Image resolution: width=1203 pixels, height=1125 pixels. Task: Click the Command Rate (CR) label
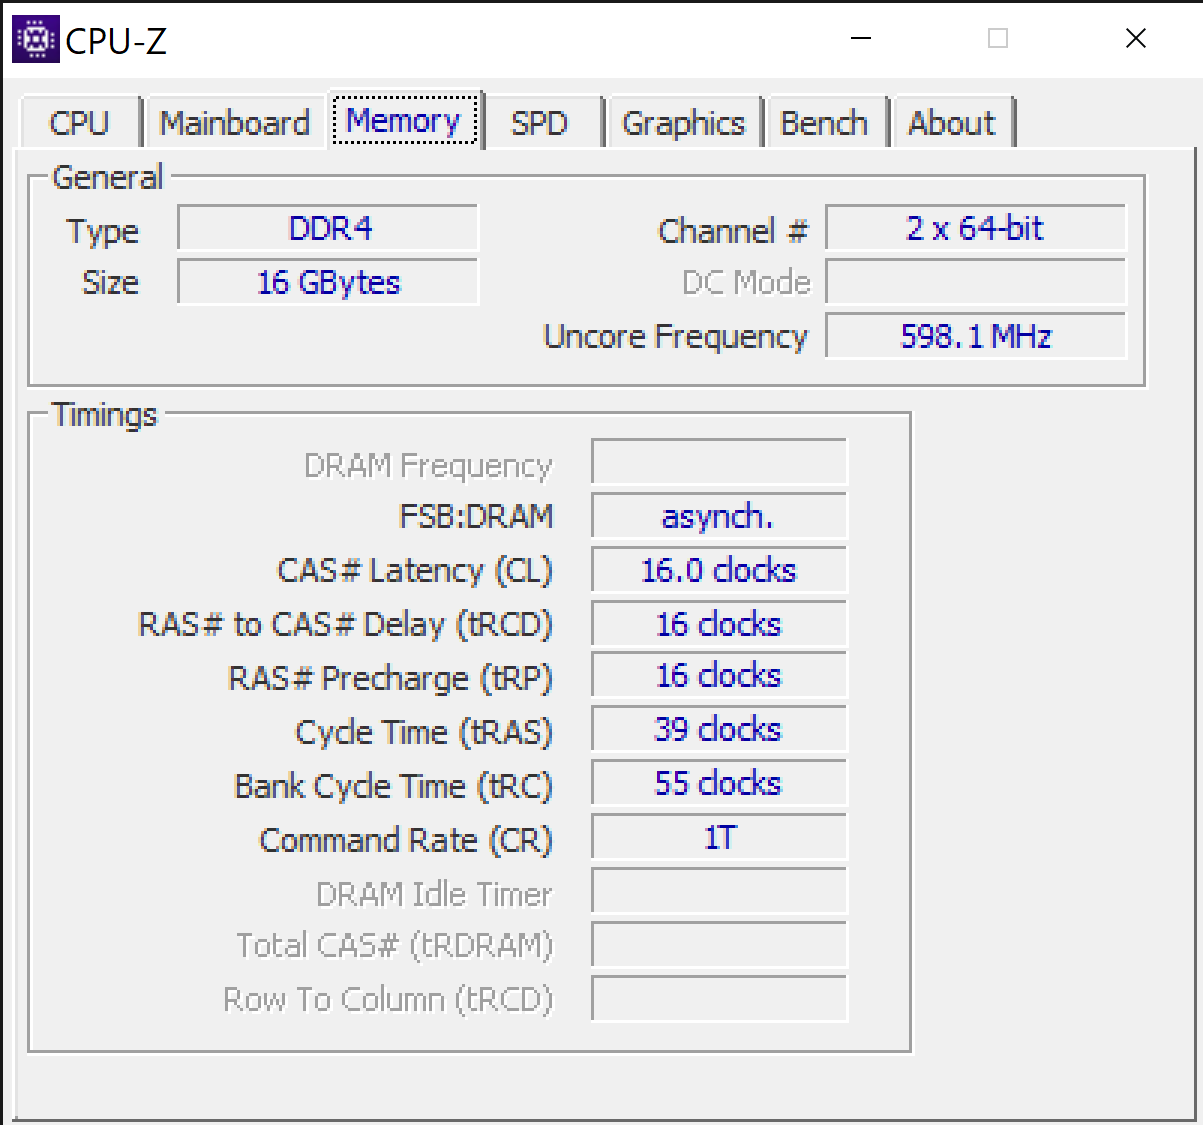406,841
